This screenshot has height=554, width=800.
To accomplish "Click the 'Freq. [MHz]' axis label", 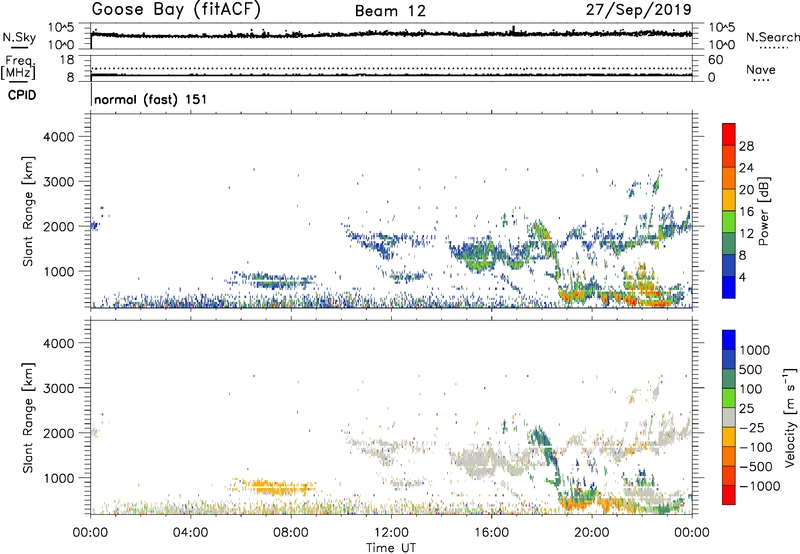I will pyautogui.click(x=18, y=67).
